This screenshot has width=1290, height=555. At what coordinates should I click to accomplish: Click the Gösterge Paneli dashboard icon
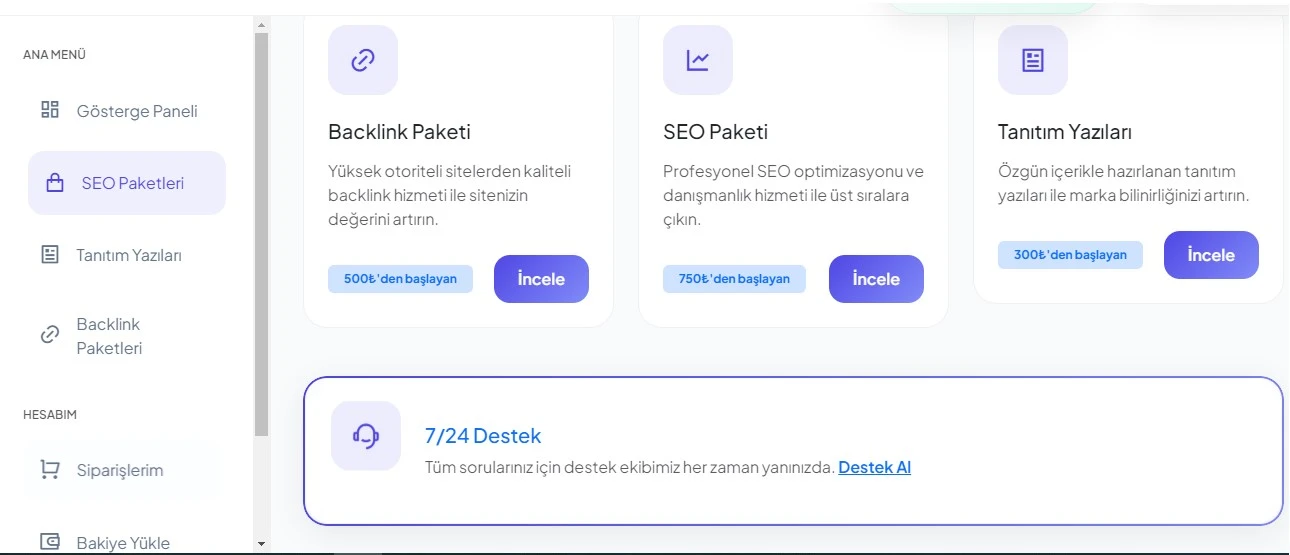pyautogui.click(x=50, y=110)
